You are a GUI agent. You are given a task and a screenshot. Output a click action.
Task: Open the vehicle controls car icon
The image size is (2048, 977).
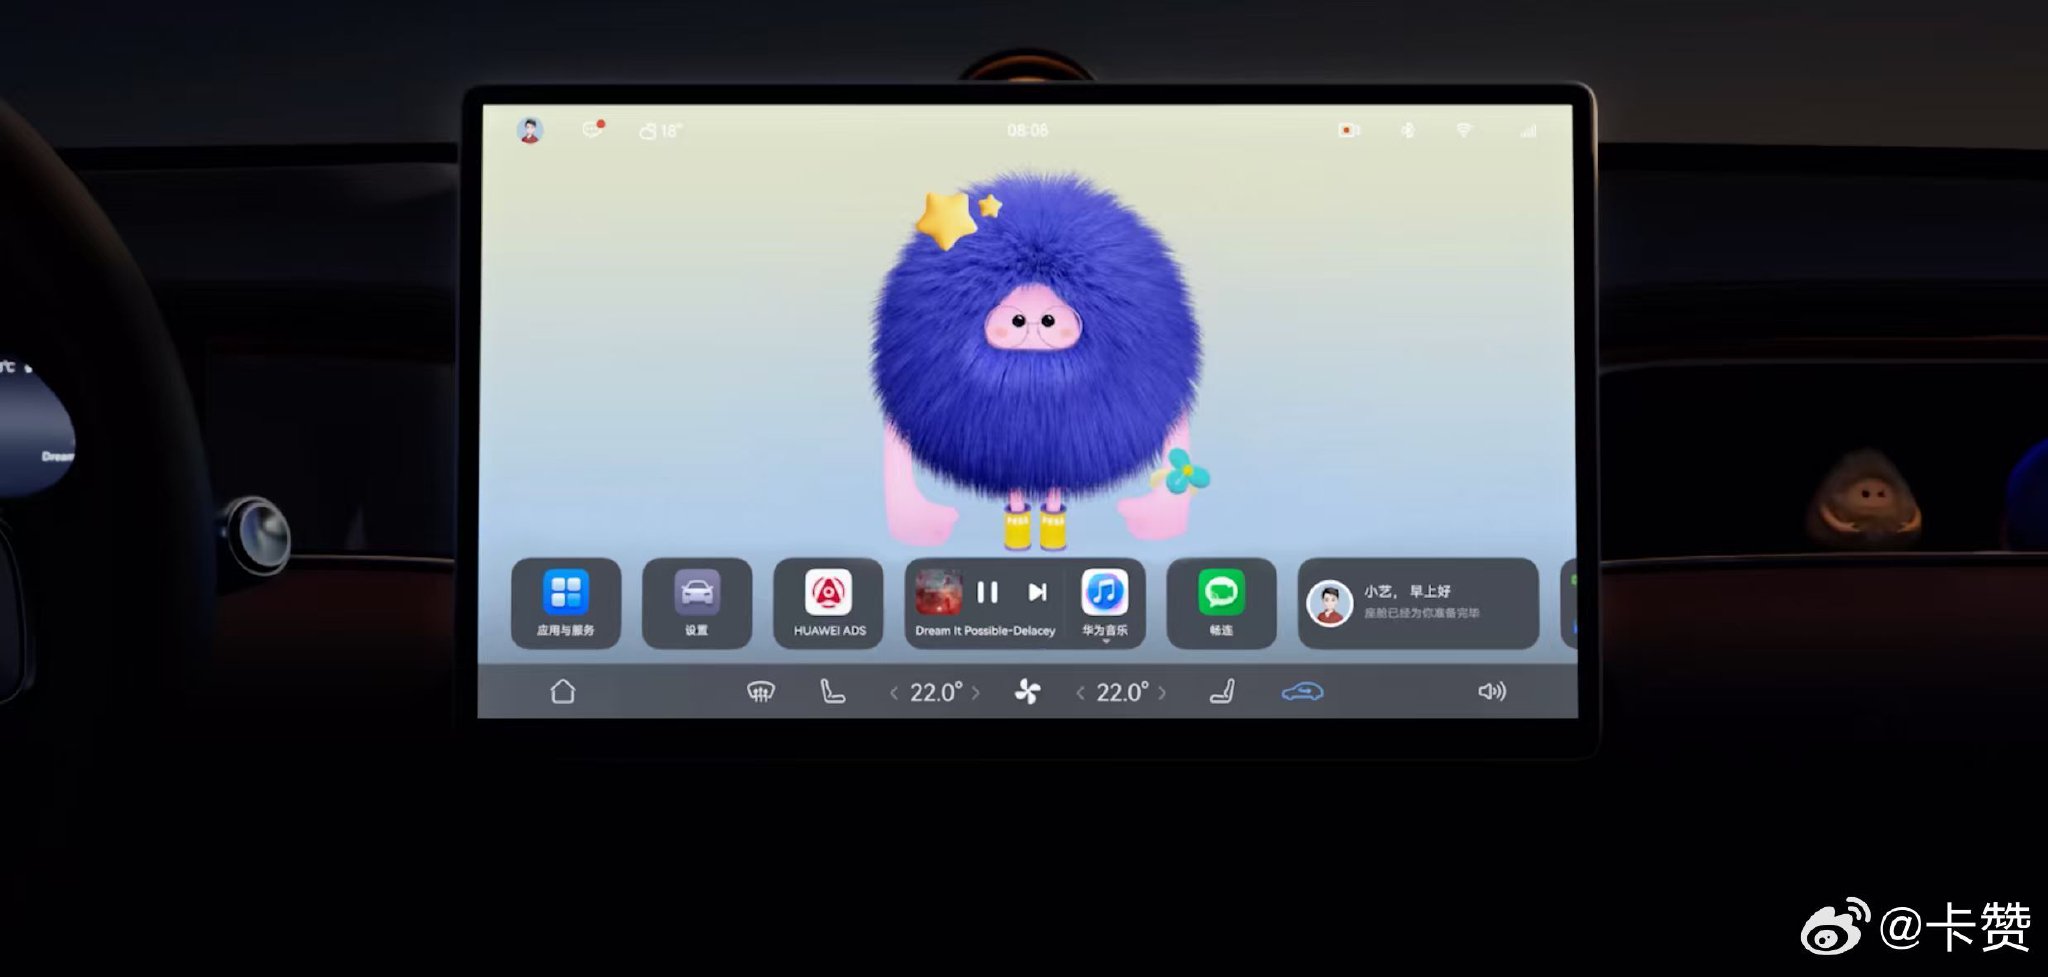pyautogui.click(x=1303, y=691)
